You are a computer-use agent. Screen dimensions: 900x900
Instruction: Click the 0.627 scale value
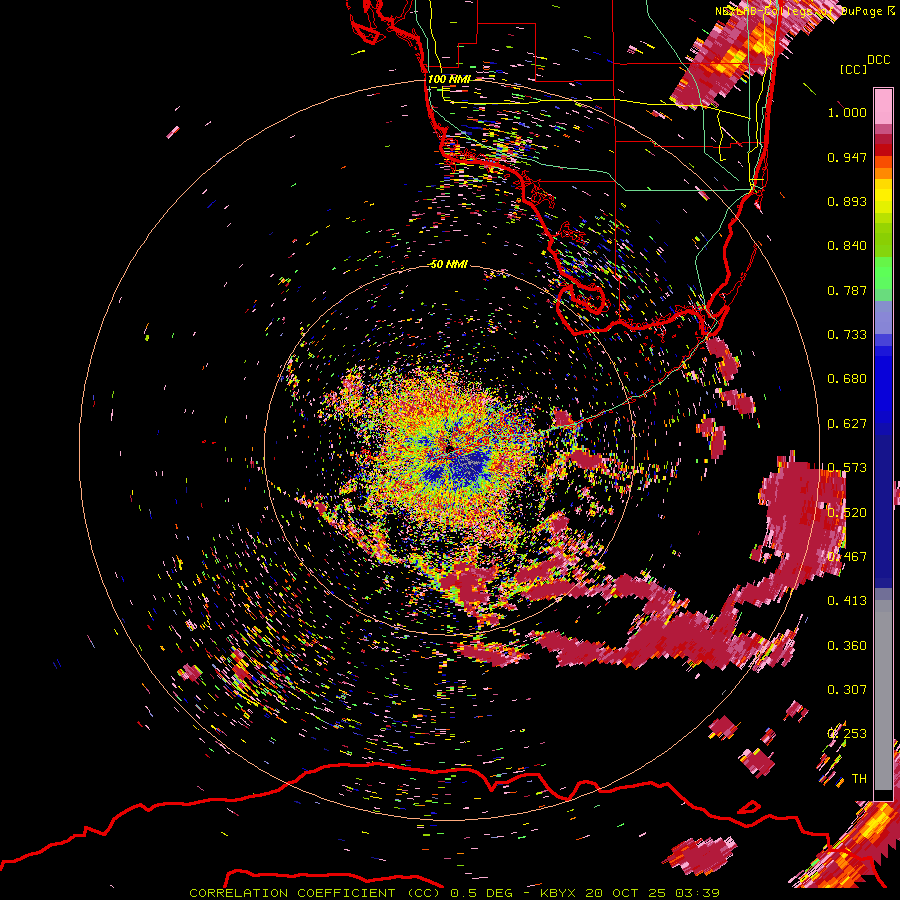tap(847, 424)
